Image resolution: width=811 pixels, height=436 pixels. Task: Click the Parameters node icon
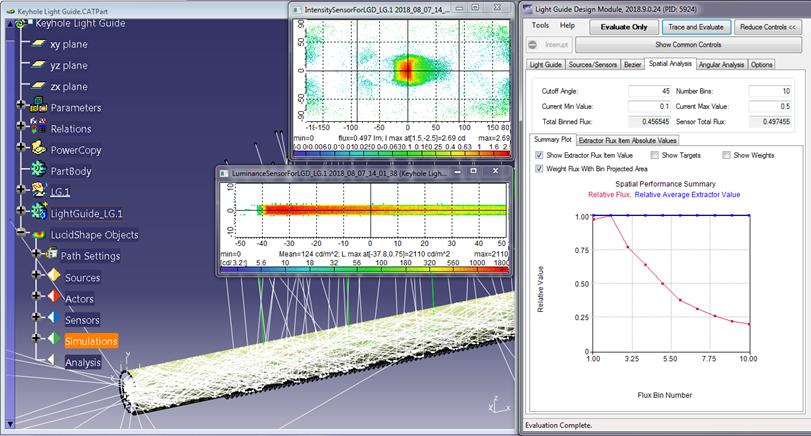(39, 106)
